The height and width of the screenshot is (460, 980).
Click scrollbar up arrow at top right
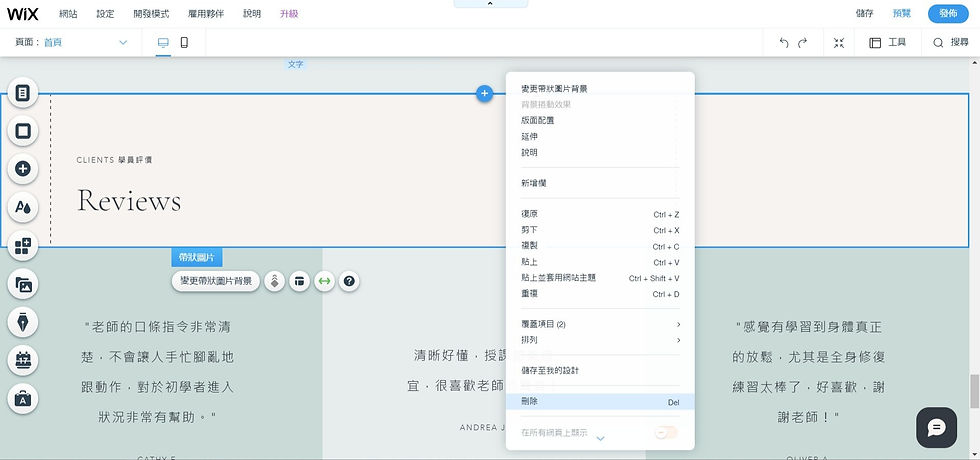tap(974, 63)
